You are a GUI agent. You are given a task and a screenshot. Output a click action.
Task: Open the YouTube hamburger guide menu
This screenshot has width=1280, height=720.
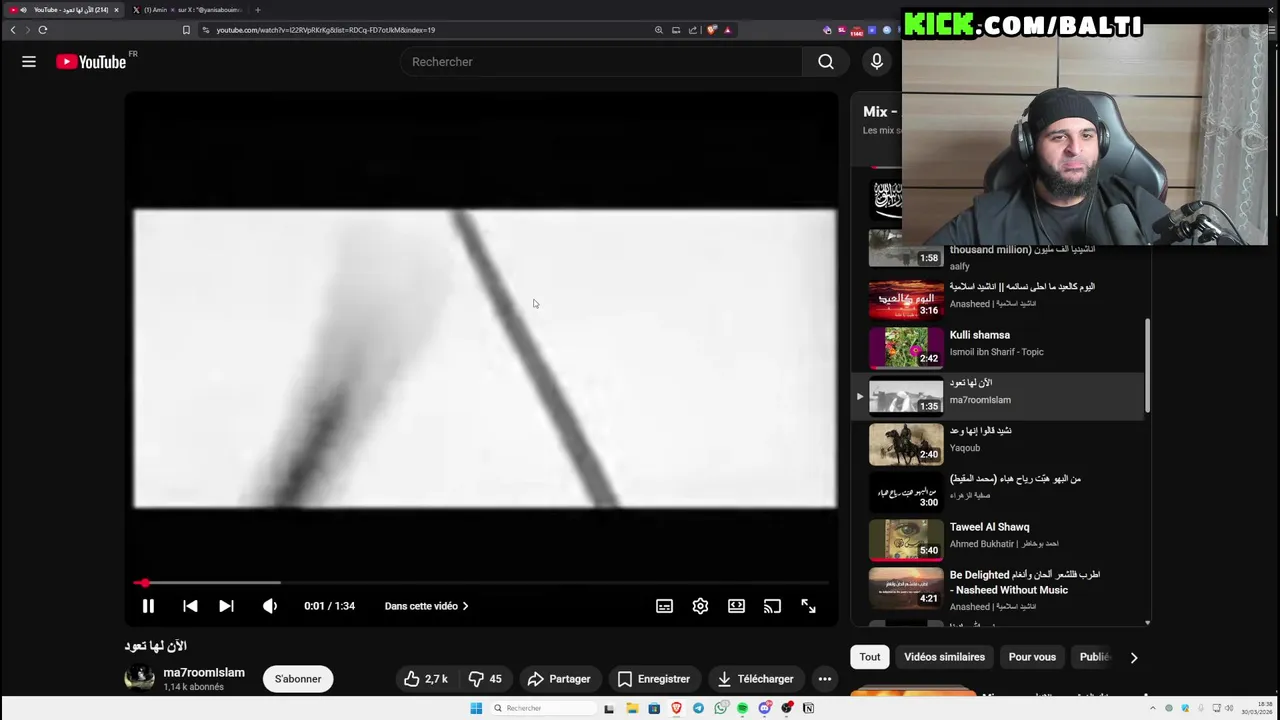(29, 62)
